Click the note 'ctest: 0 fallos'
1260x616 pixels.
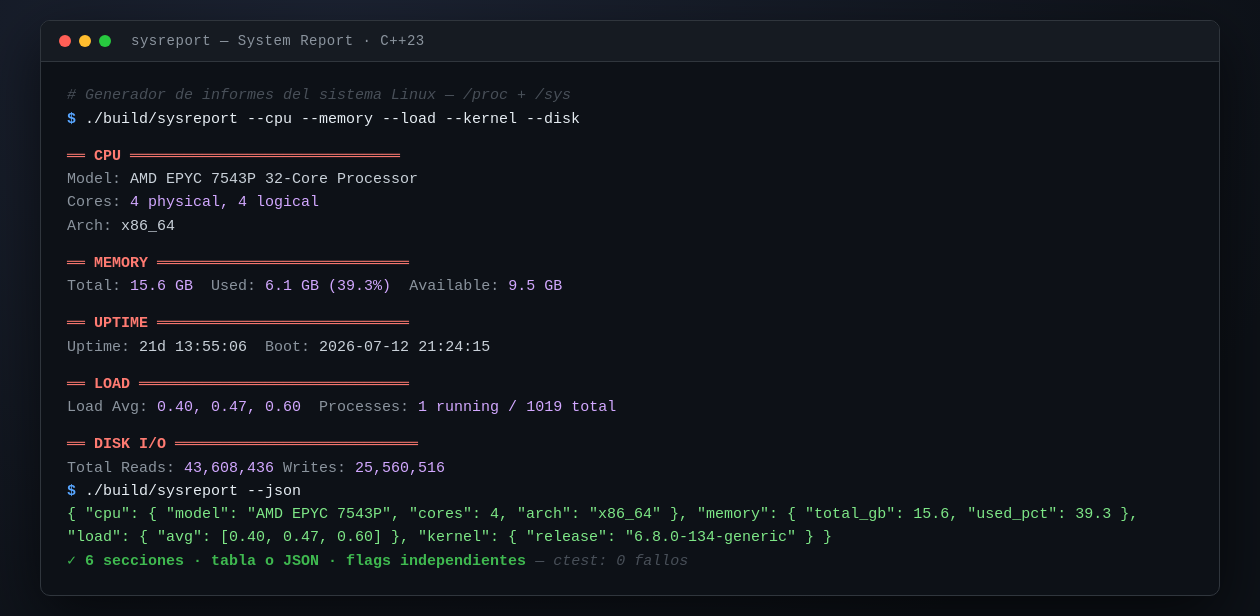pos(620,561)
